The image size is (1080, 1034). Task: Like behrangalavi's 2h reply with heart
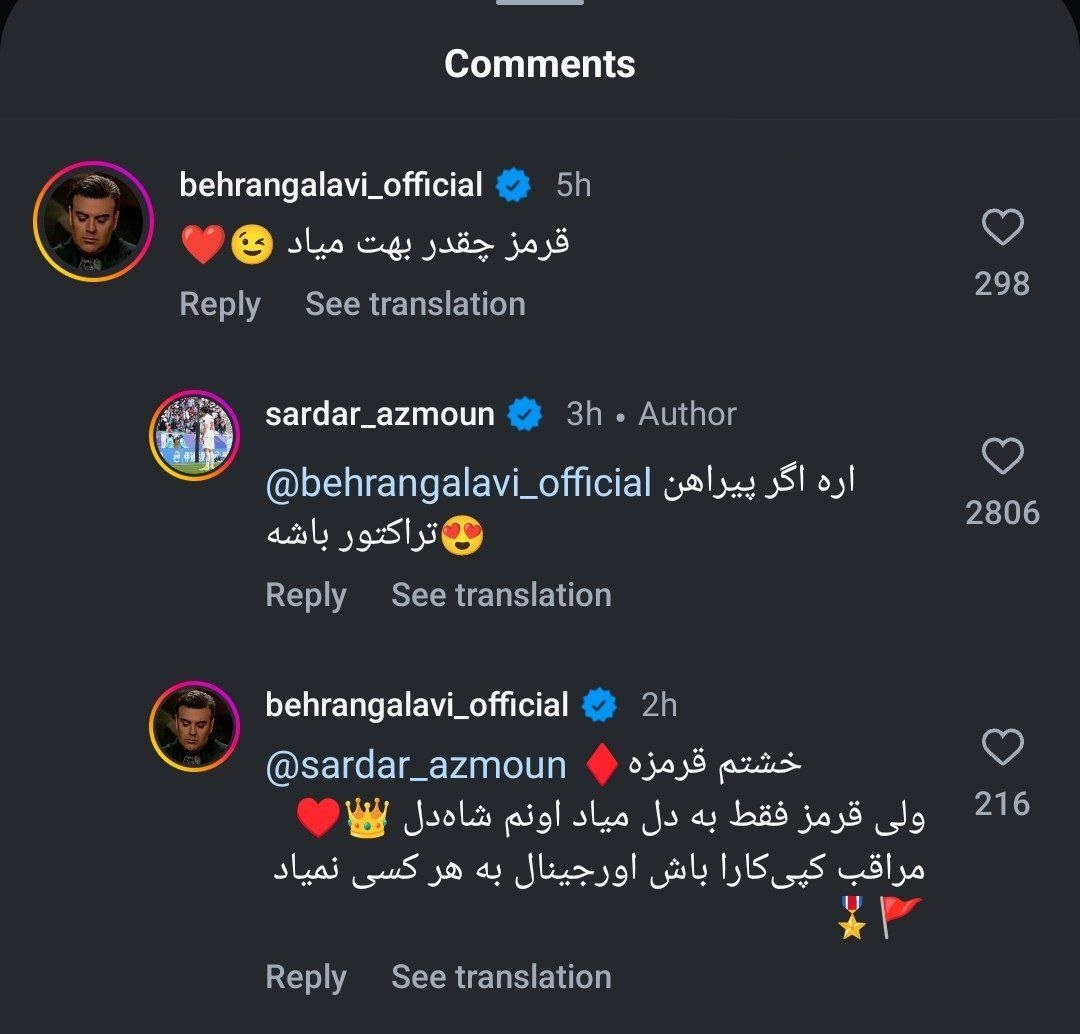(1002, 747)
